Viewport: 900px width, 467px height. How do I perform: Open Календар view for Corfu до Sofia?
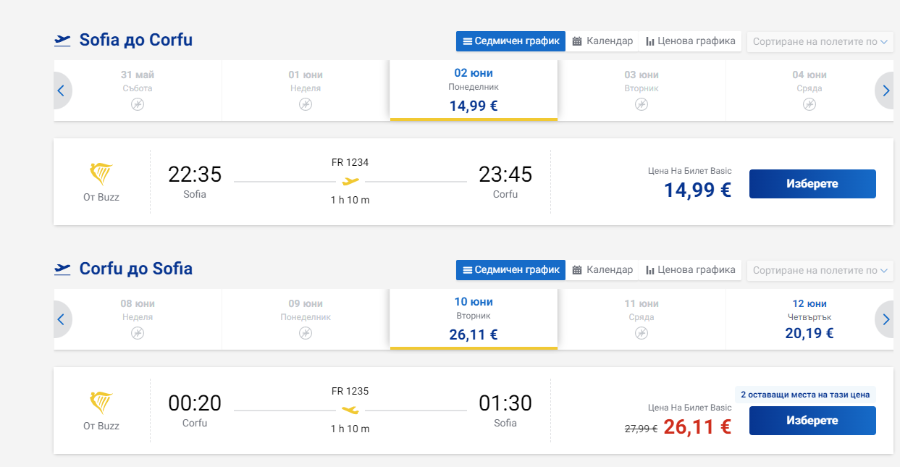(602, 270)
